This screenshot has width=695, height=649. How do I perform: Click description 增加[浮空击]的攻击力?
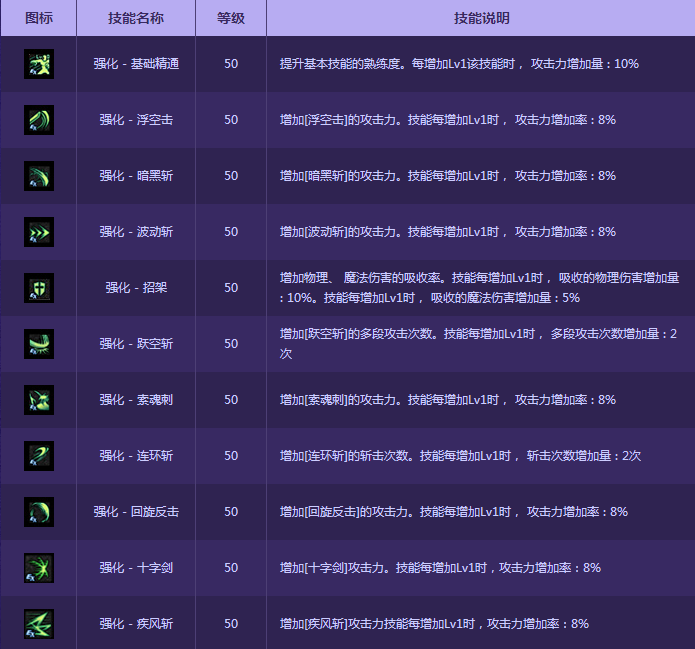(x=448, y=120)
